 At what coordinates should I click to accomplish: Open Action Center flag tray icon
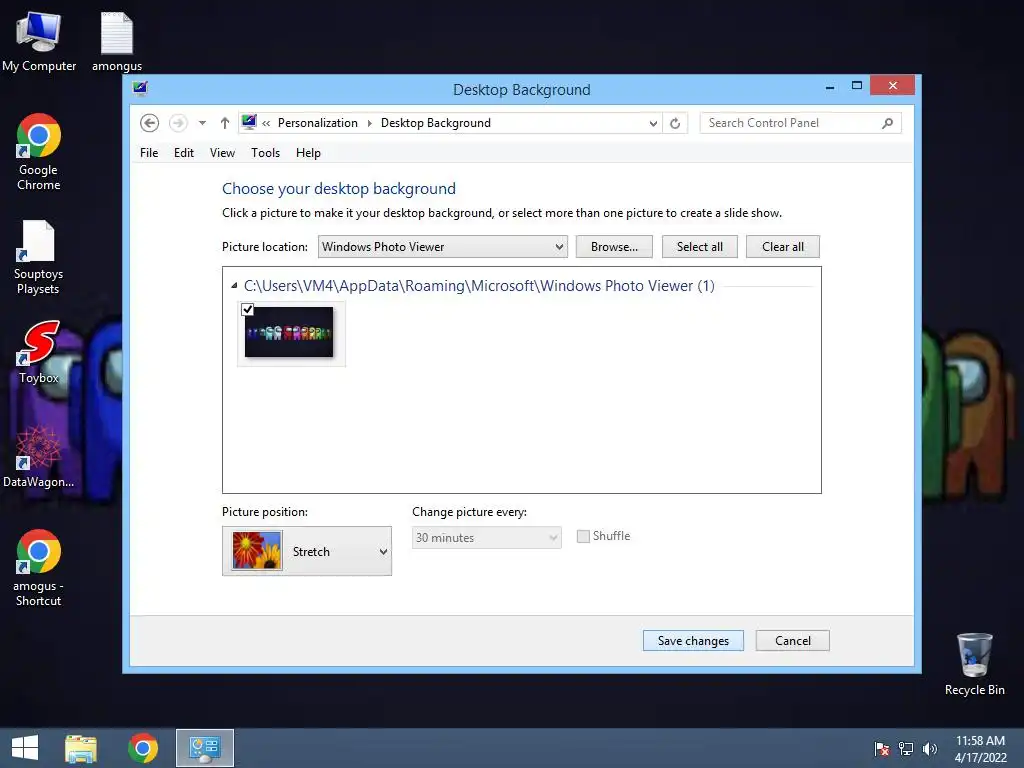tap(882, 749)
